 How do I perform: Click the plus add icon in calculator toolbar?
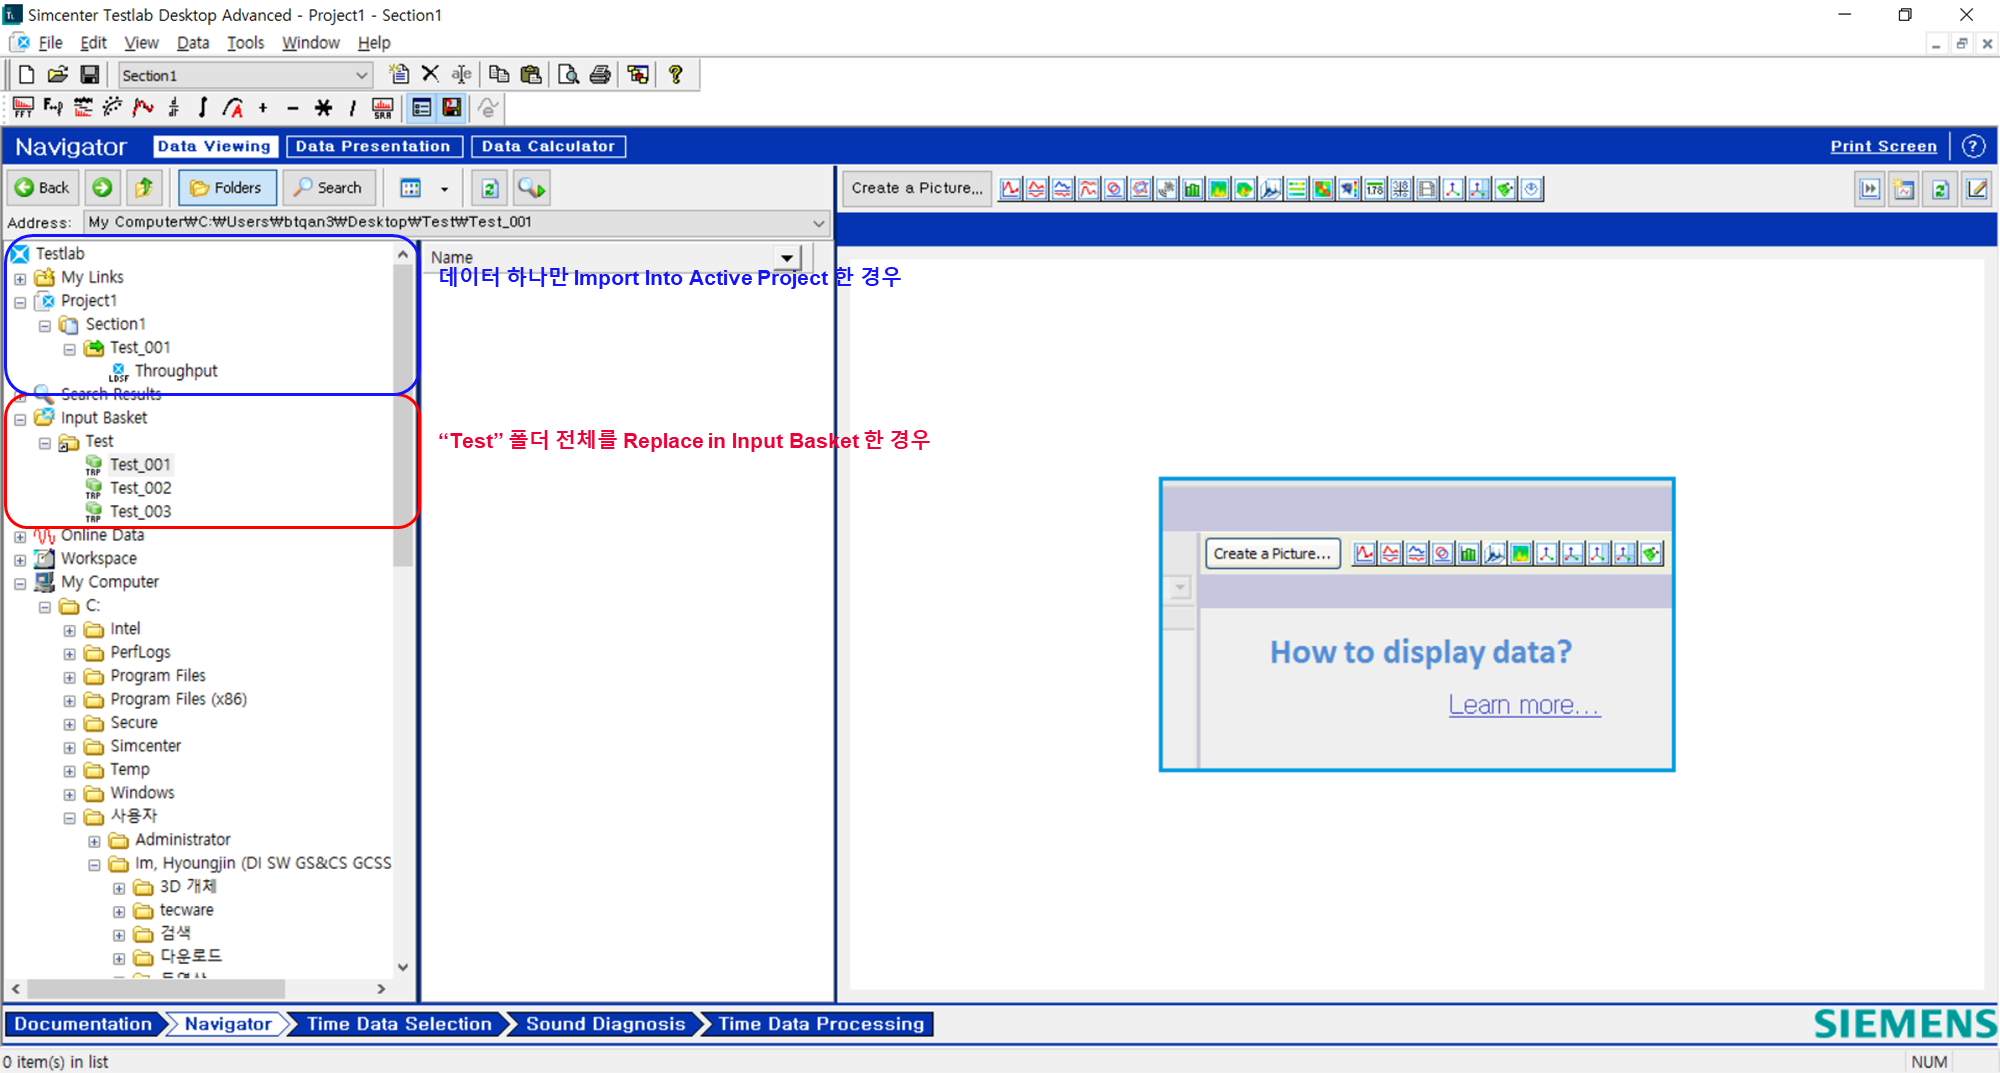(263, 107)
